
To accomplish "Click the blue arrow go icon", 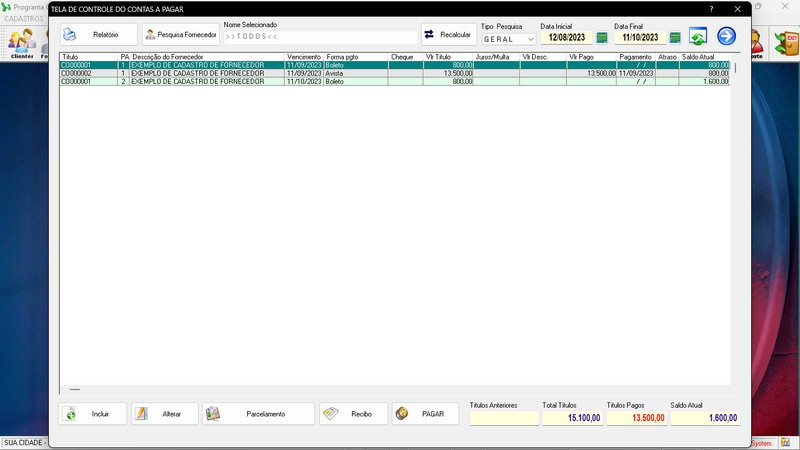I will coord(726,36).
